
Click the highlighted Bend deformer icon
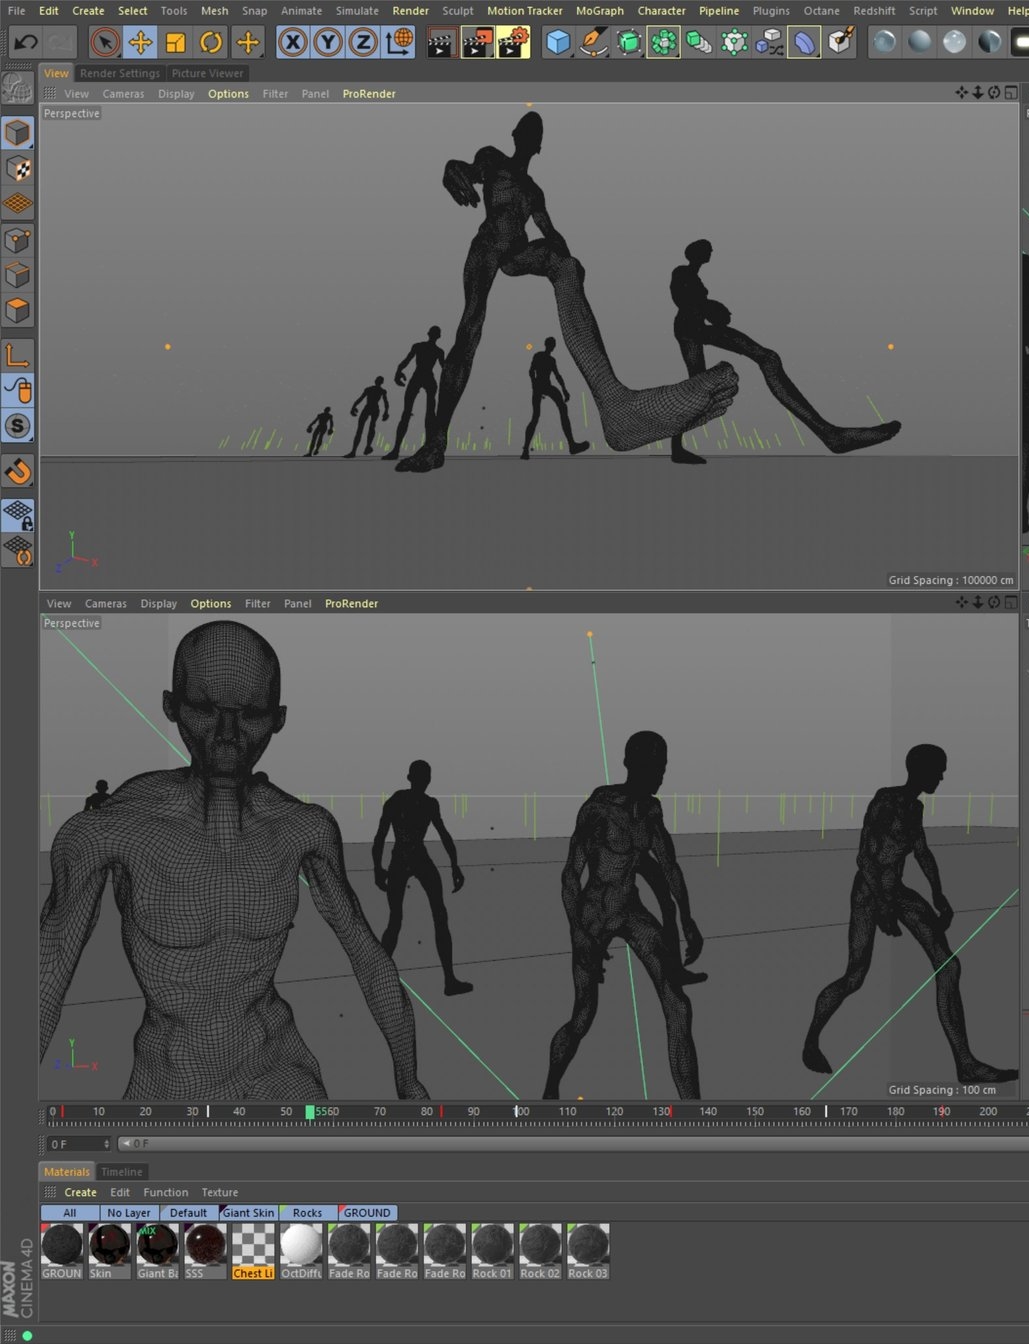pos(804,42)
